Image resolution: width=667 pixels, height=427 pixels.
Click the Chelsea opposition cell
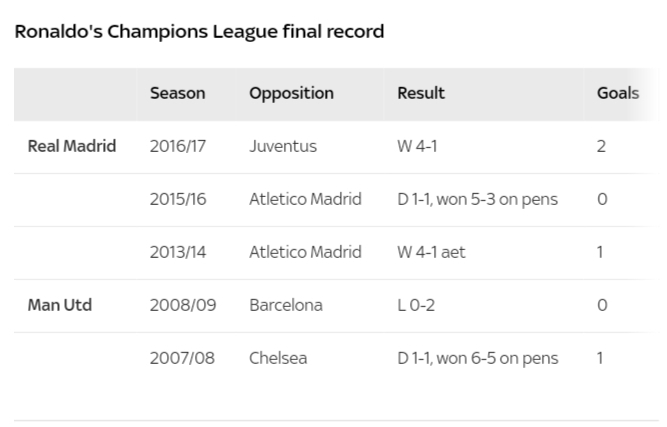[278, 358]
